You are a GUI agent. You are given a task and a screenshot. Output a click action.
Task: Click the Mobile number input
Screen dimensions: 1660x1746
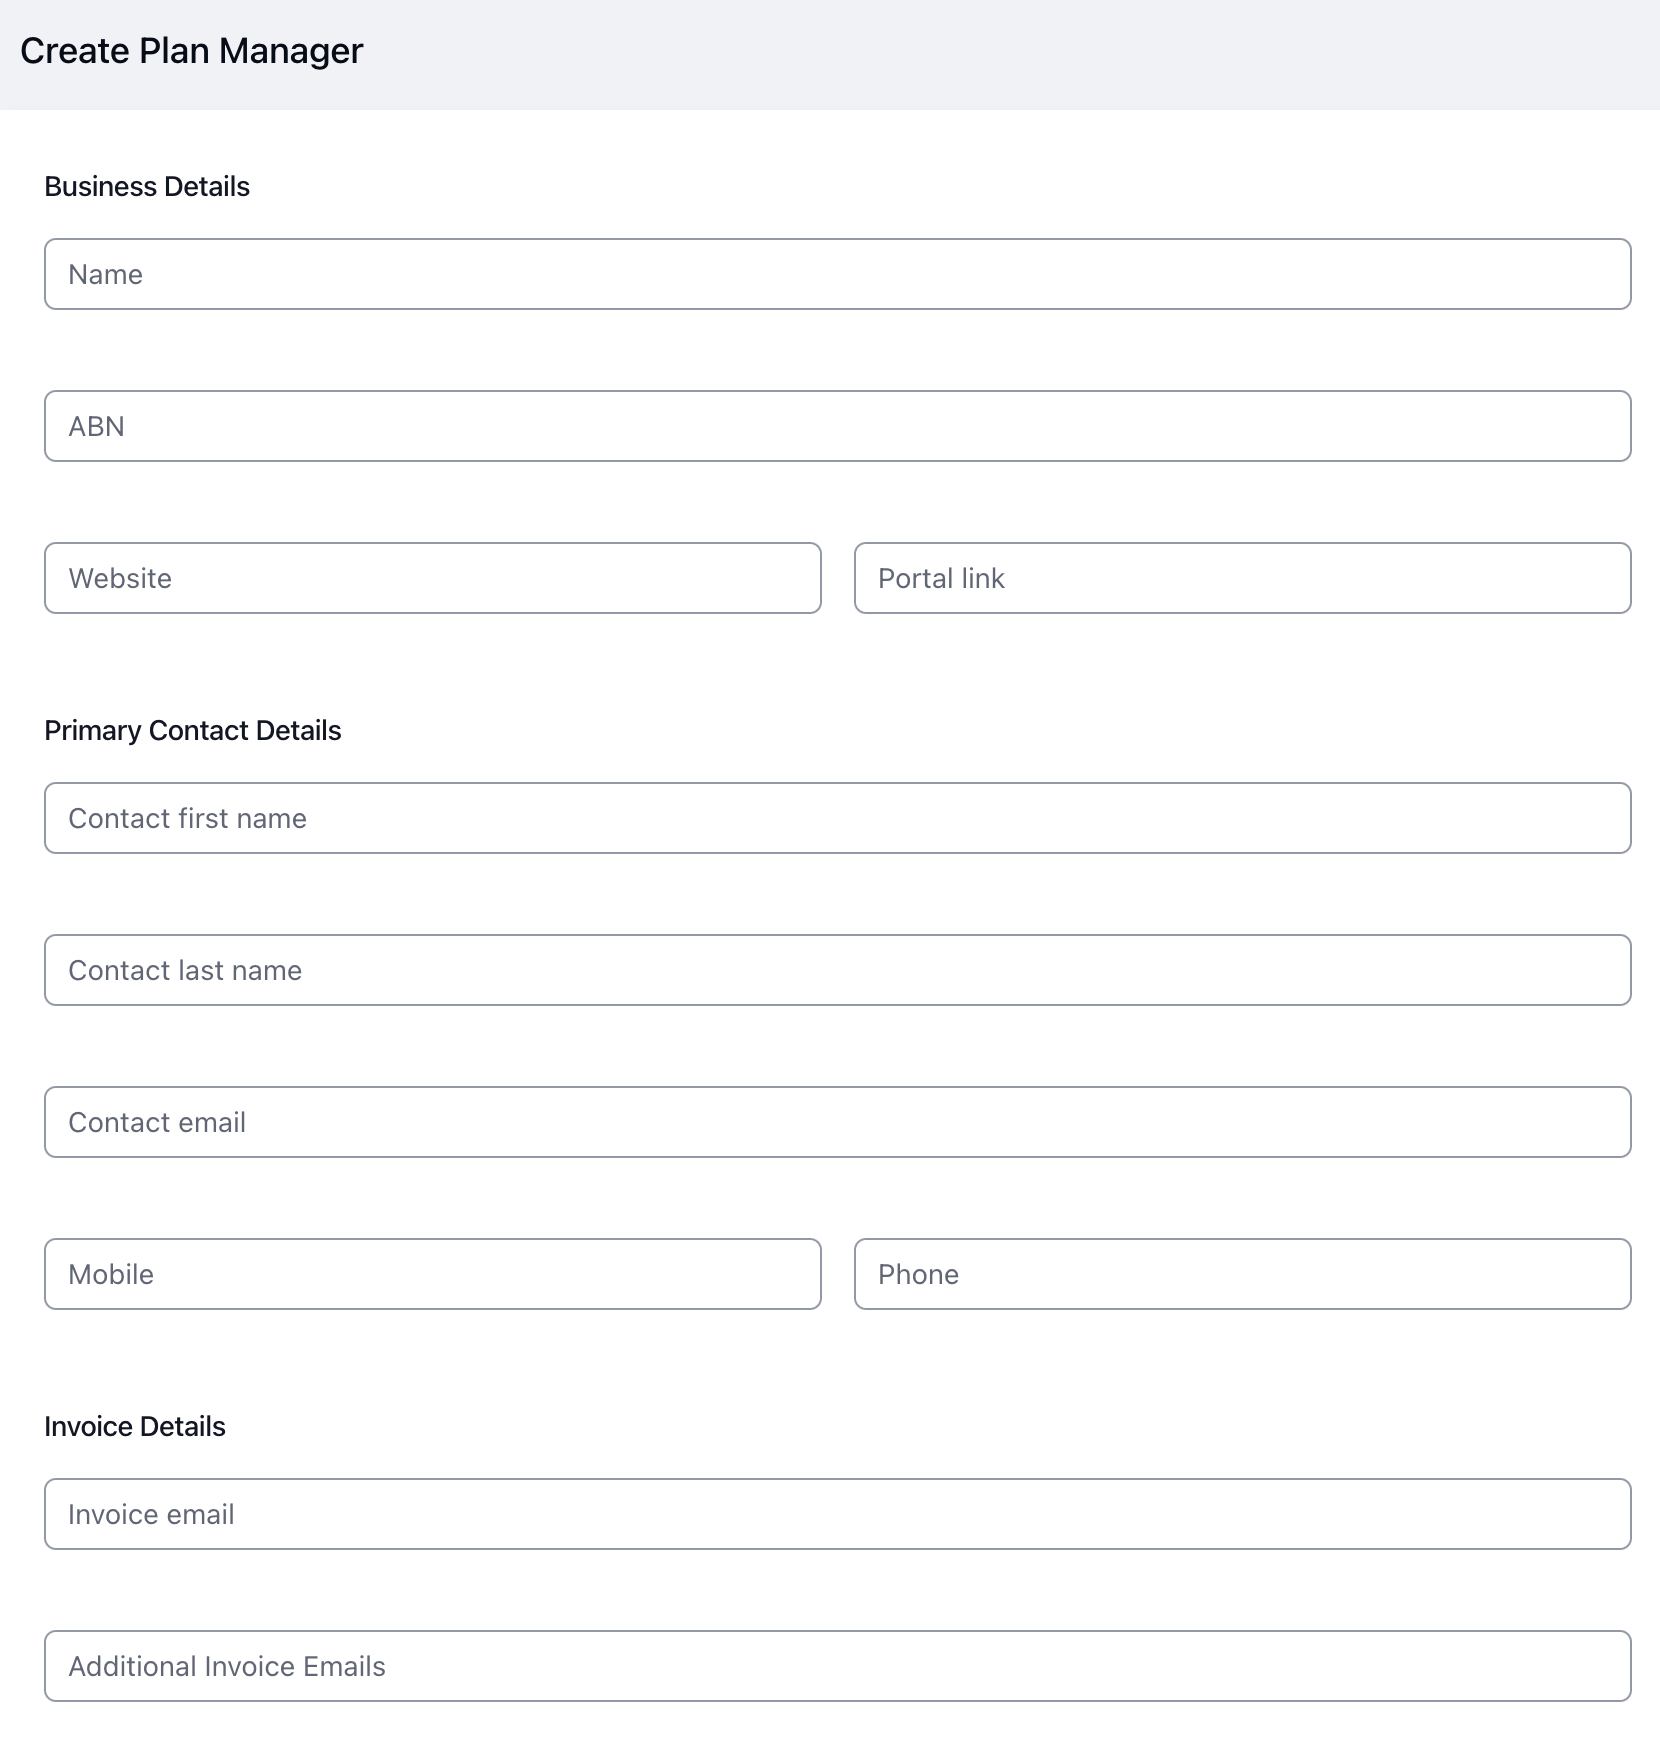(x=432, y=1274)
